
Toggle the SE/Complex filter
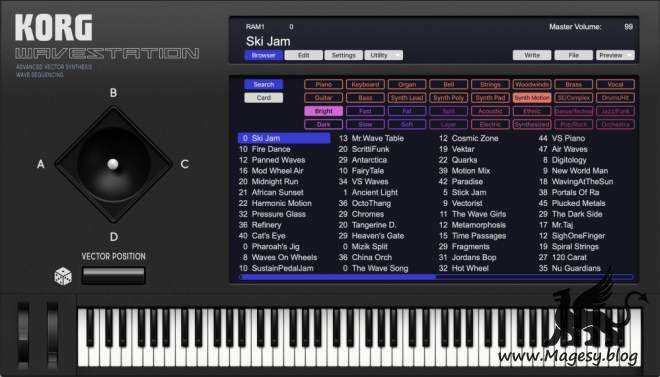(x=573, y=98)
